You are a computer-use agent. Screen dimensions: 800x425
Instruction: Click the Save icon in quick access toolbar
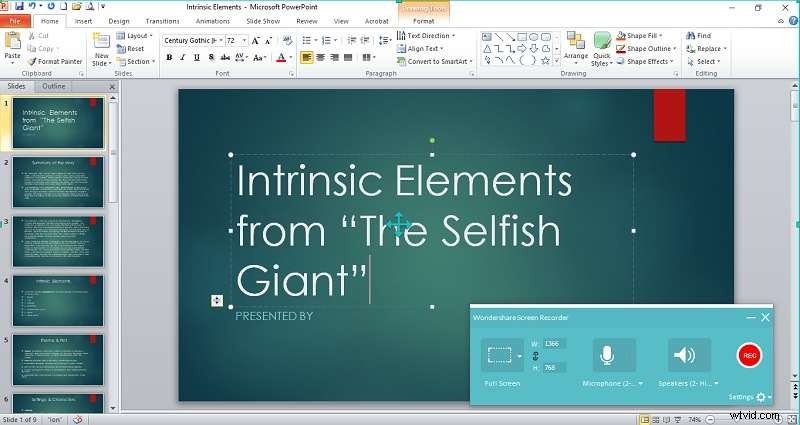[19, 7]
